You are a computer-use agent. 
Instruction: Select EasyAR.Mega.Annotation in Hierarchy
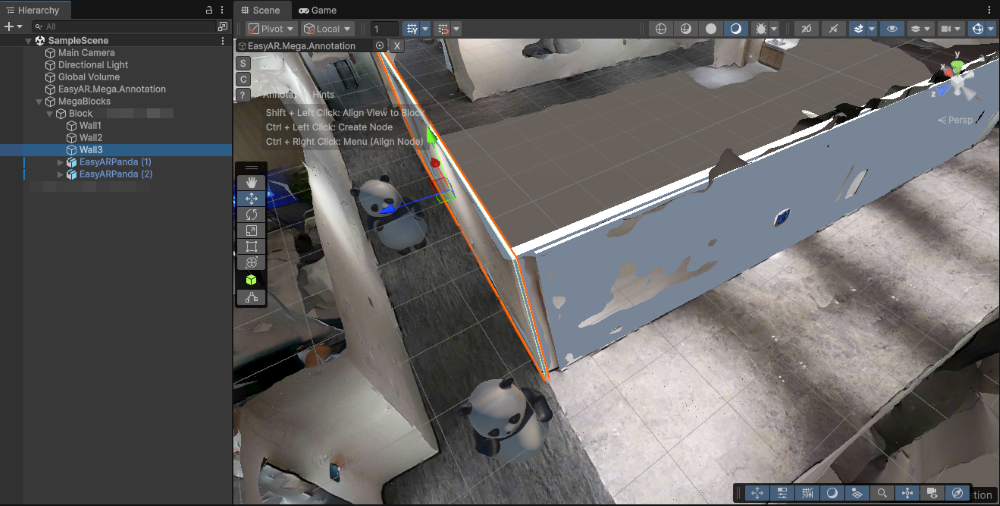coord(112,89)
